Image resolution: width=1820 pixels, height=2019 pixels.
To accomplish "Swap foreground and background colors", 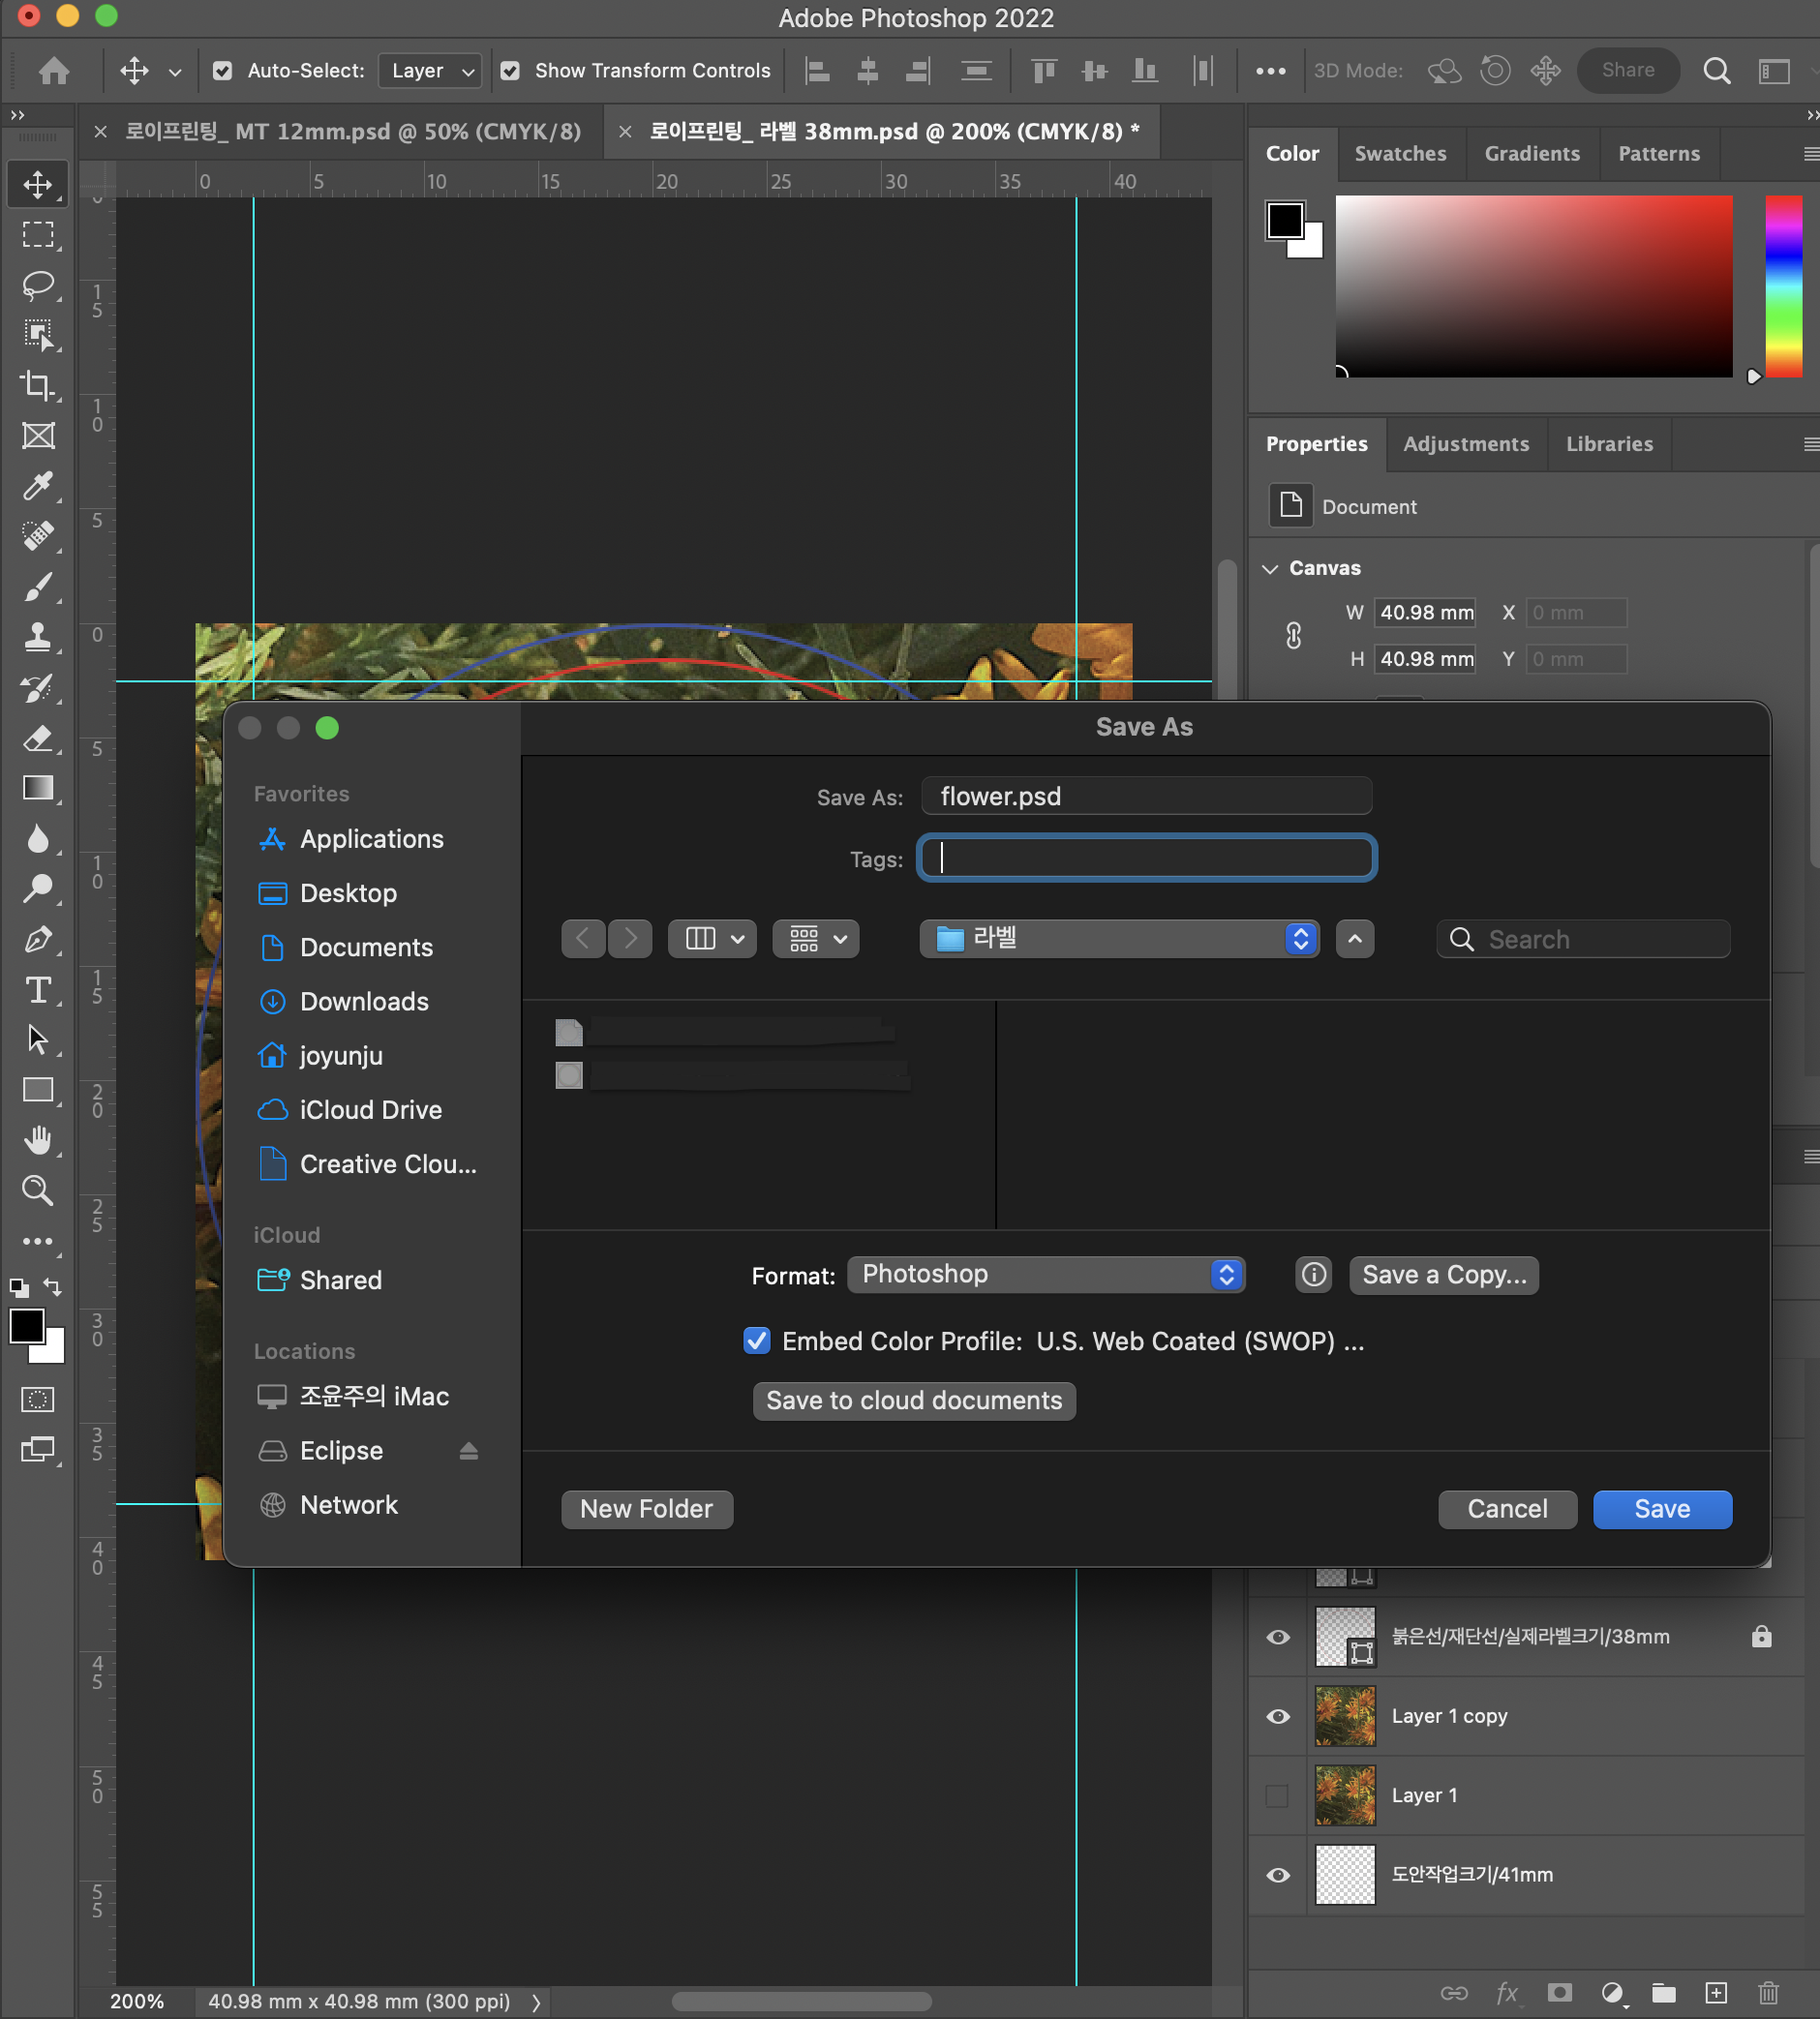I will 53,1286.
